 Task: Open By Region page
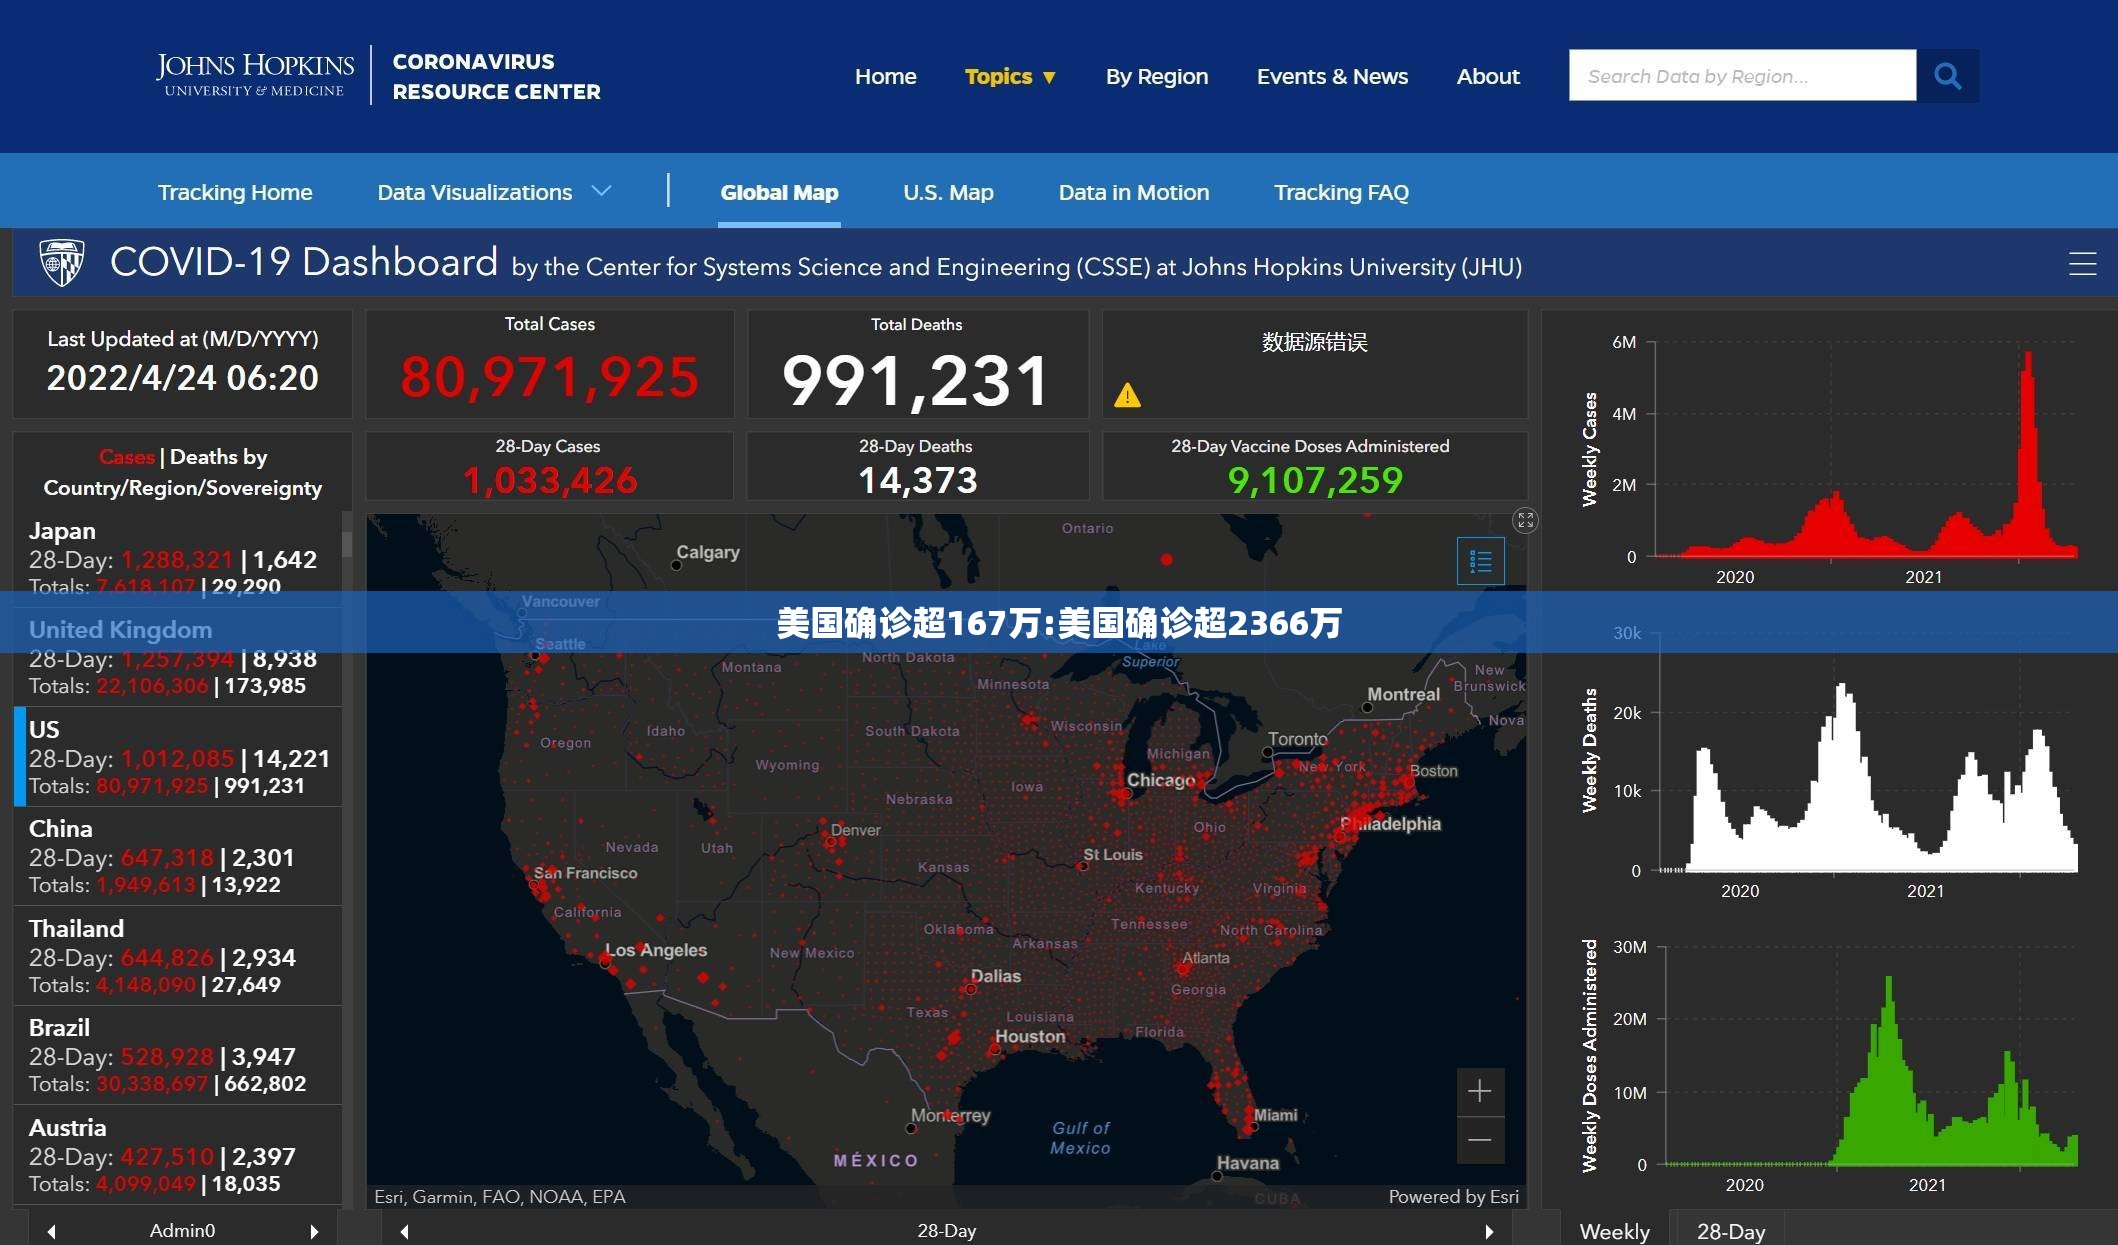[1157, 76]
